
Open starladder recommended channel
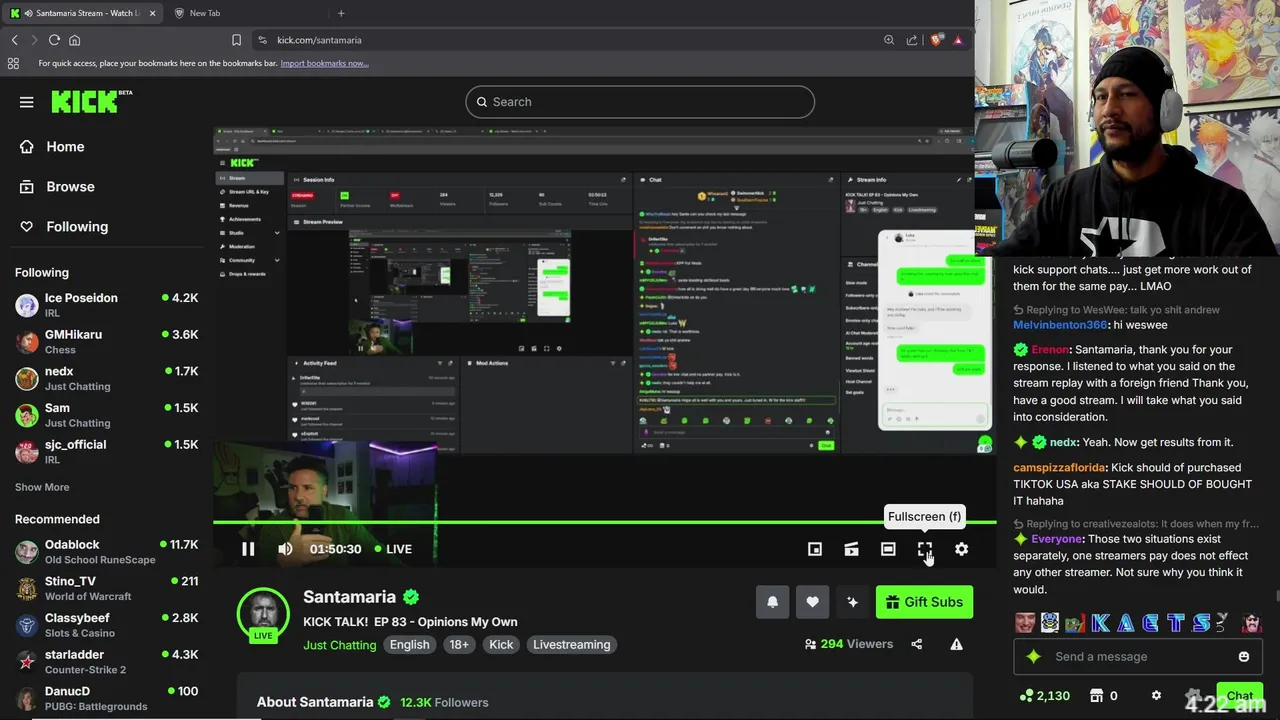[106, 662]
